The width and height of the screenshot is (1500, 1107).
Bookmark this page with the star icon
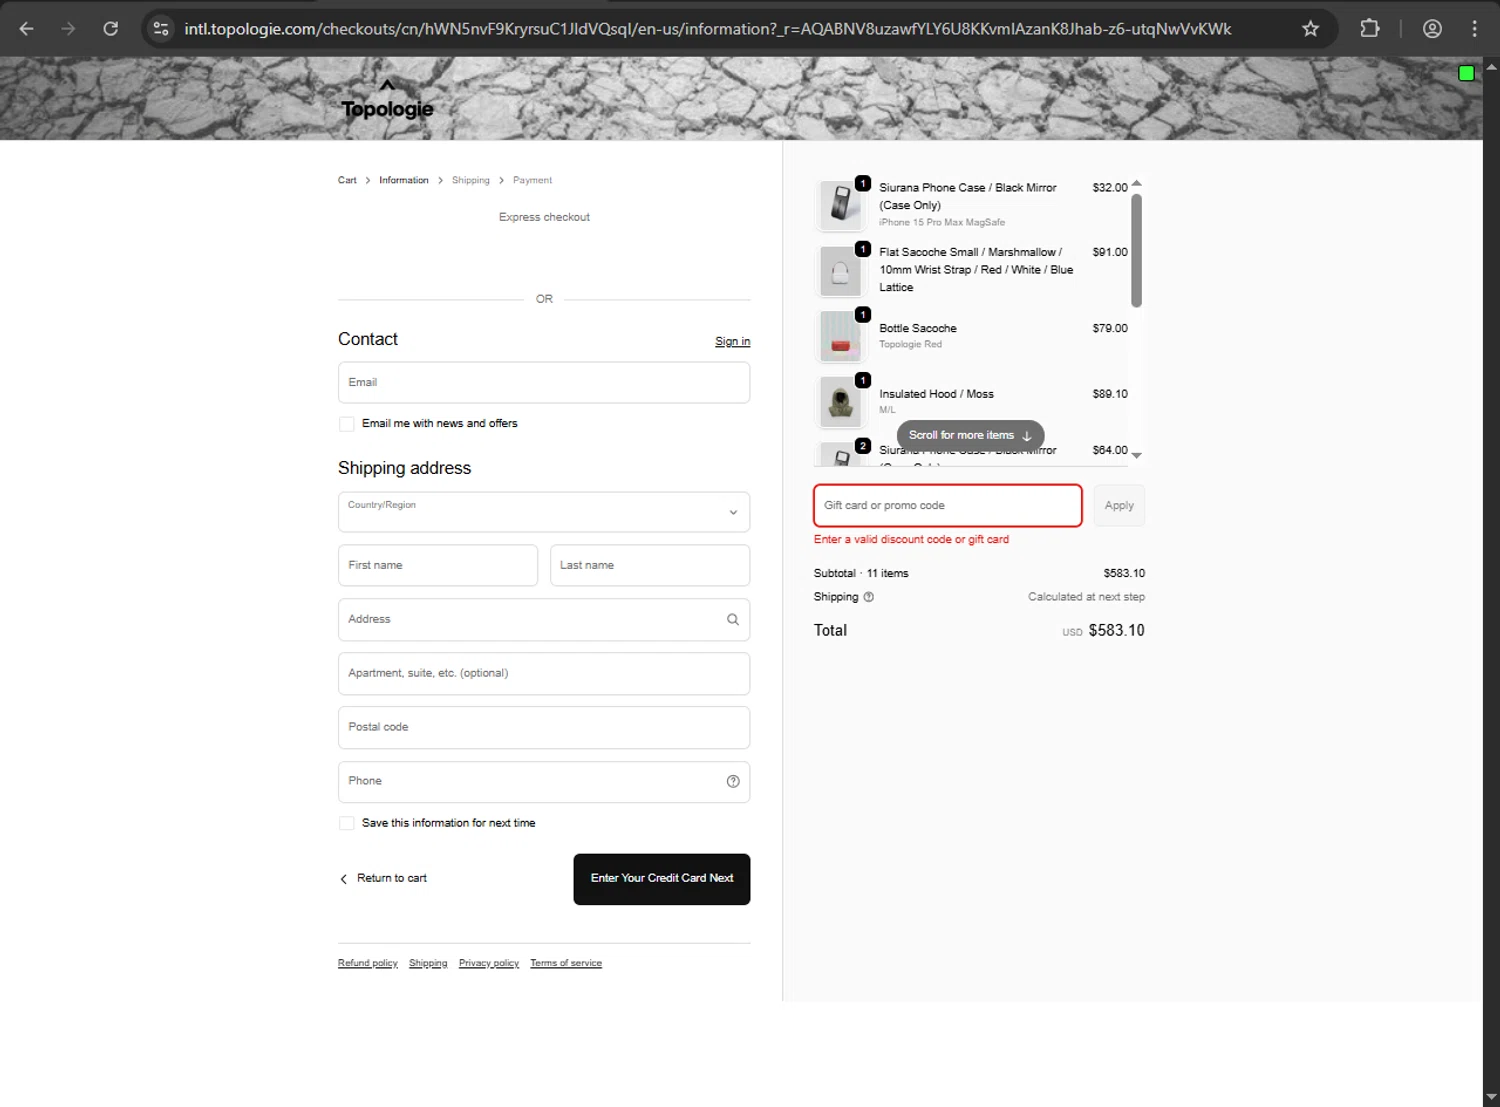pos(1310,29)
